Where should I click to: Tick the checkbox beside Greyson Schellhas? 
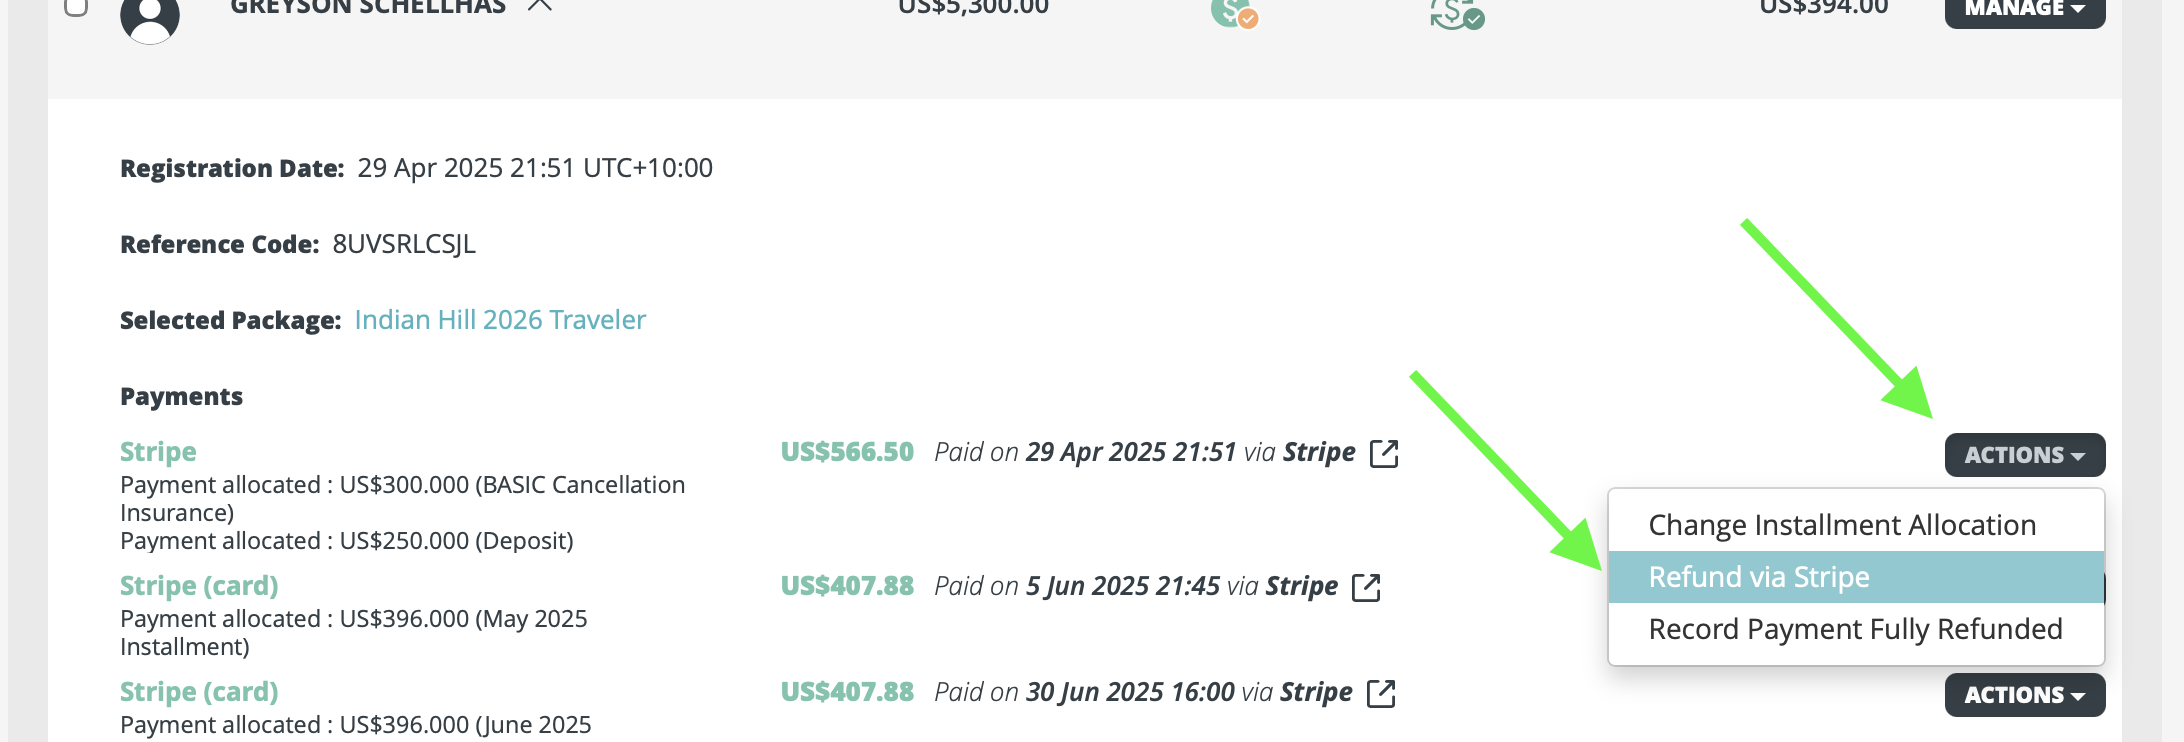click(76, 7)
